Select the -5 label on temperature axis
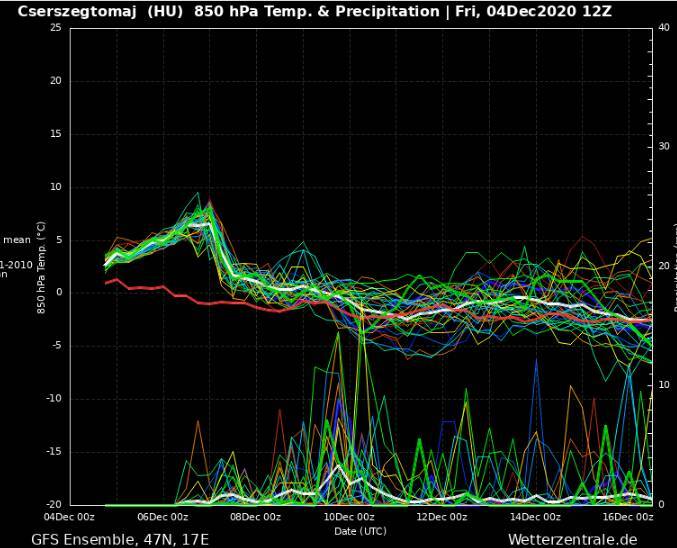 [55, 346]
